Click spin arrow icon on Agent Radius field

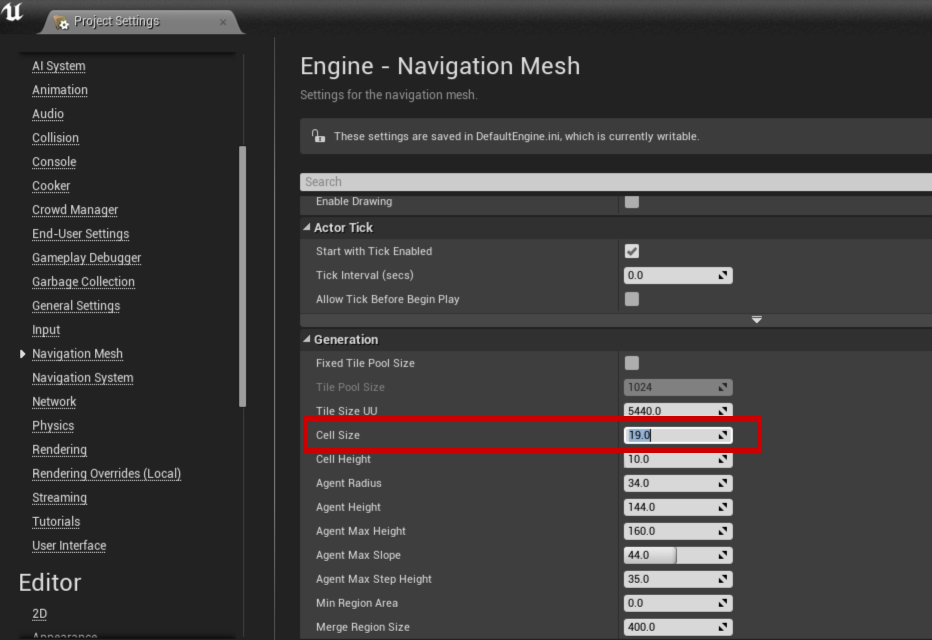723,483
